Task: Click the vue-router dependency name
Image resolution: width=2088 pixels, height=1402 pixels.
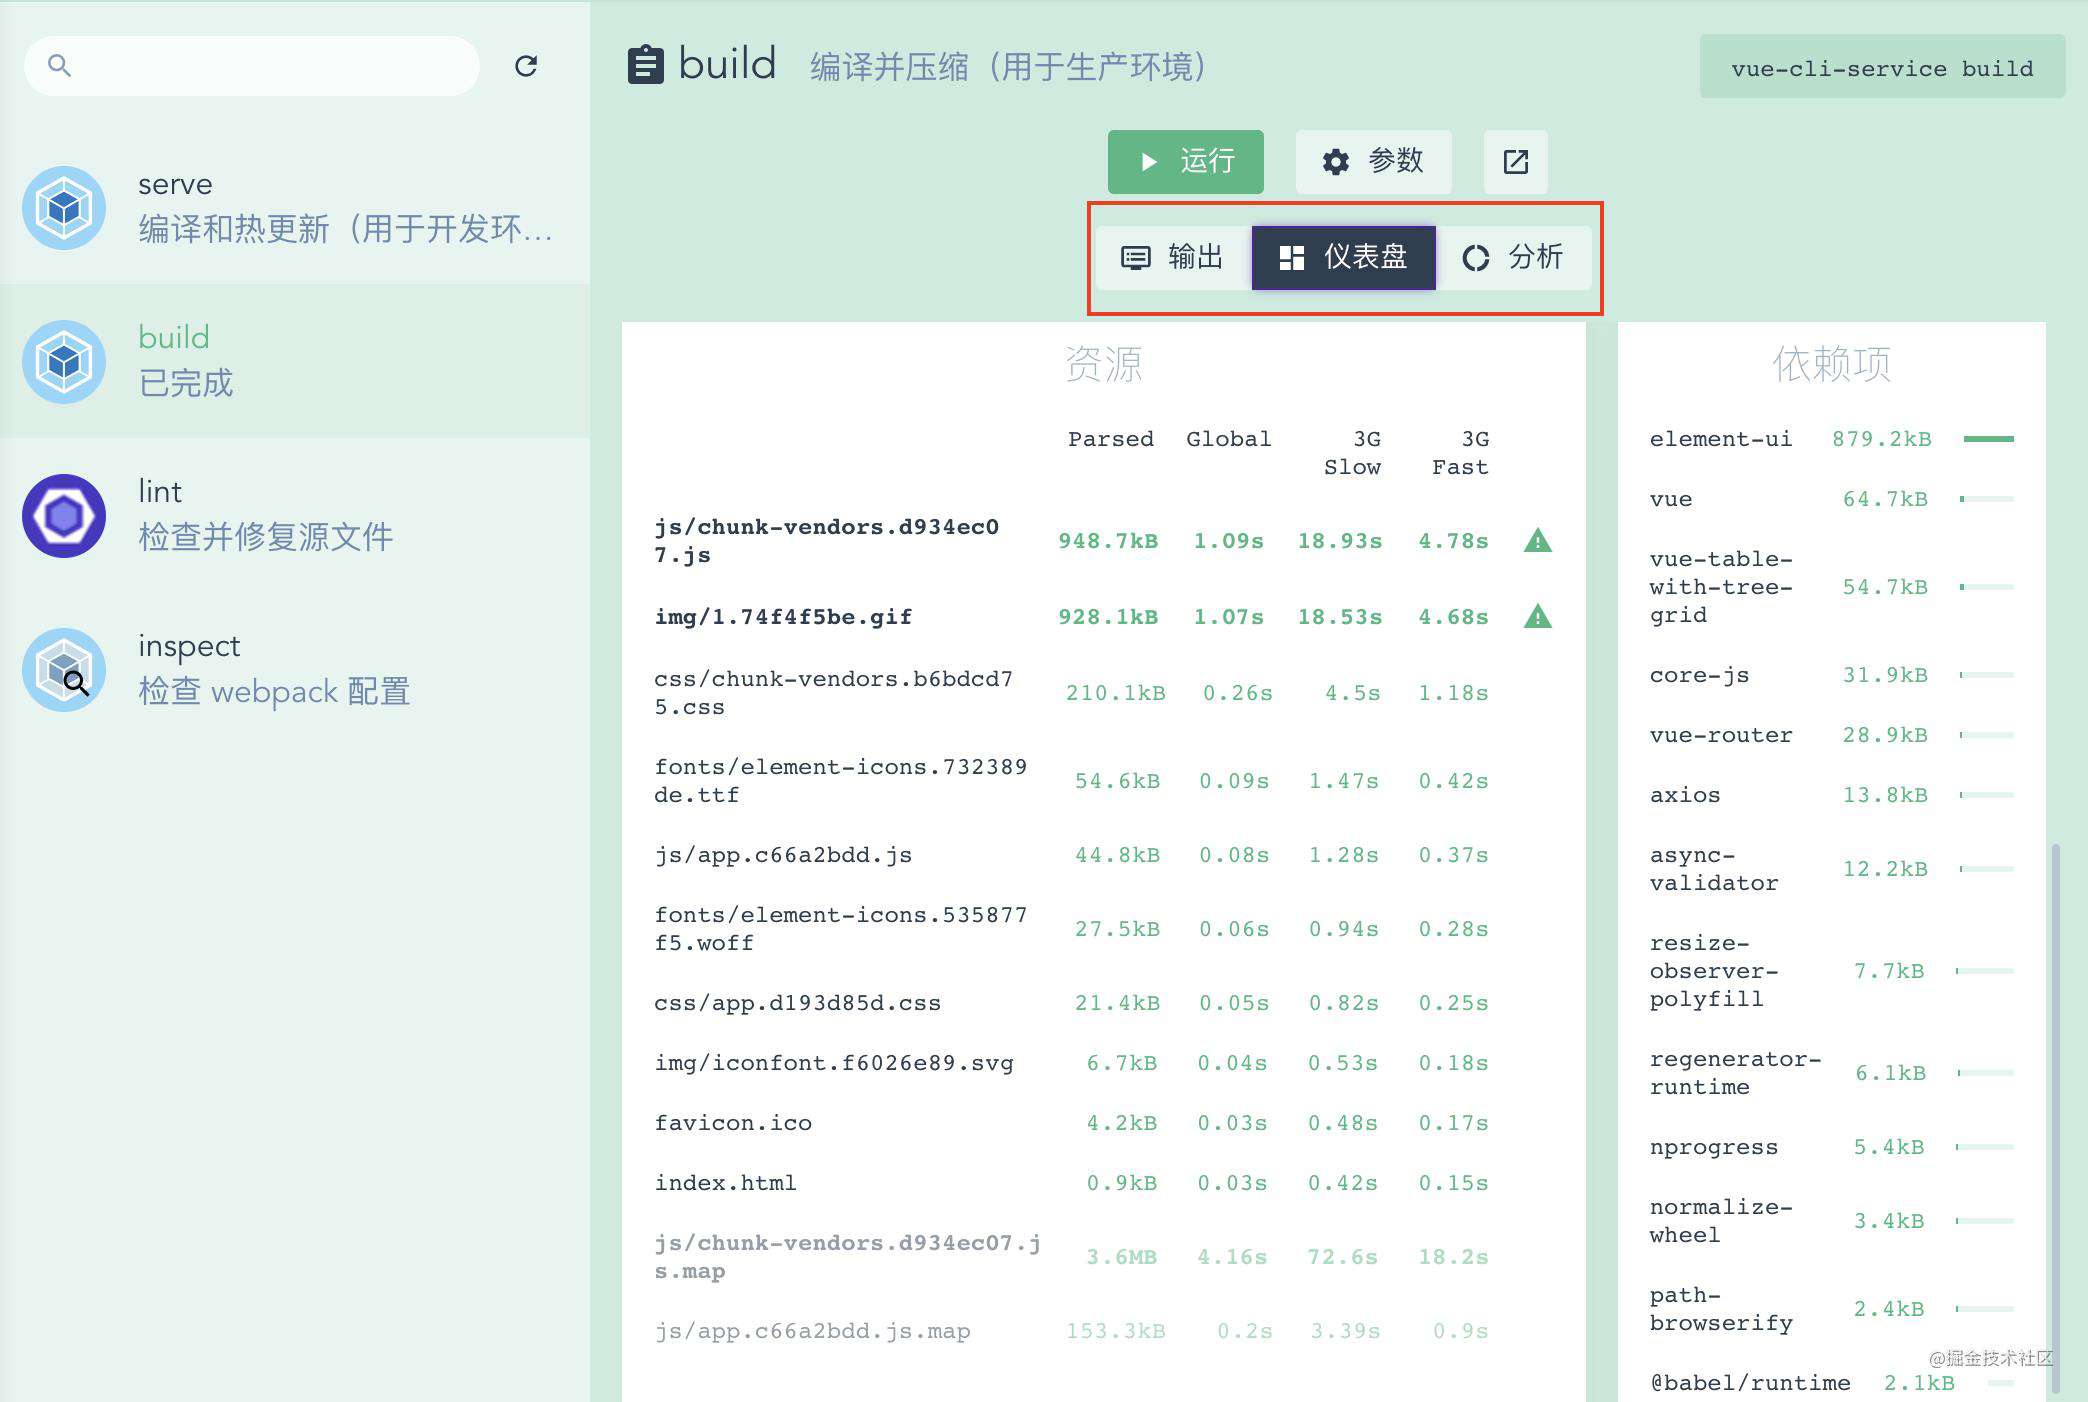Action: pos(1721,735)
